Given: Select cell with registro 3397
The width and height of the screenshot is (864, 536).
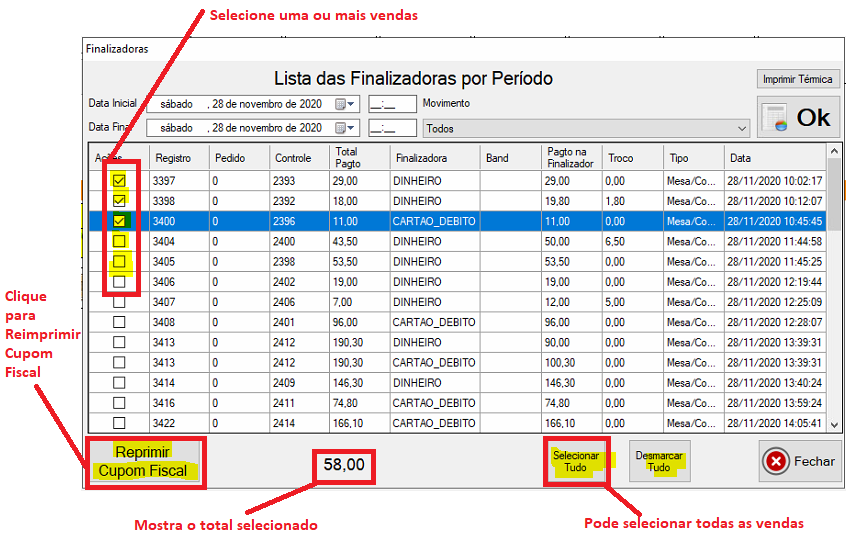Looking at the screenshot, I should point(179,181).
